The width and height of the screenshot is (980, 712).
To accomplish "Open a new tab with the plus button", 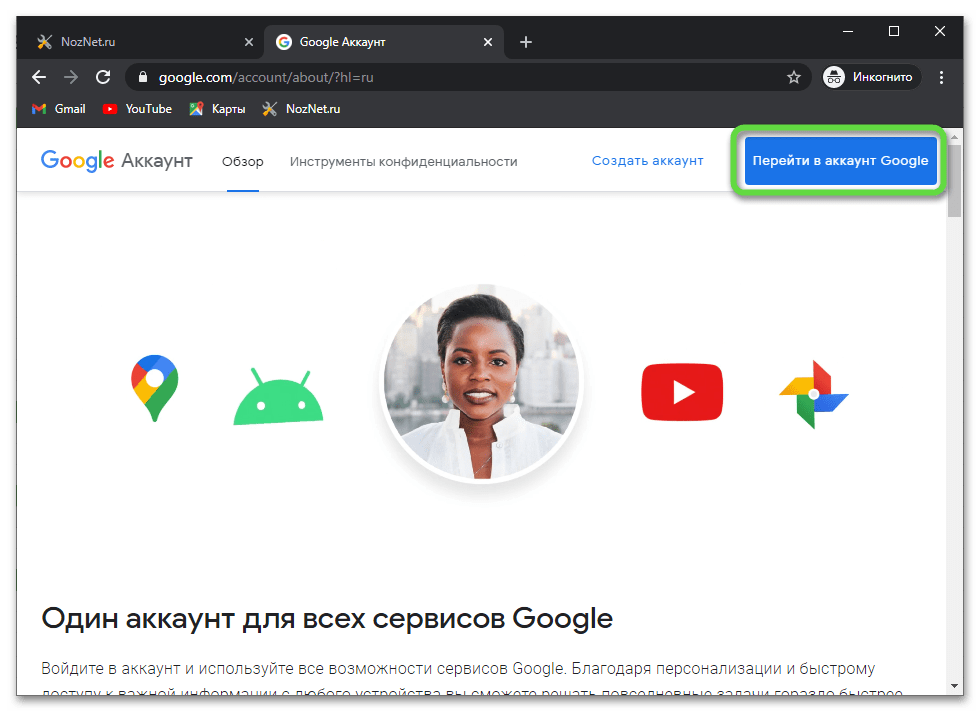I will [x=526, y=42].
